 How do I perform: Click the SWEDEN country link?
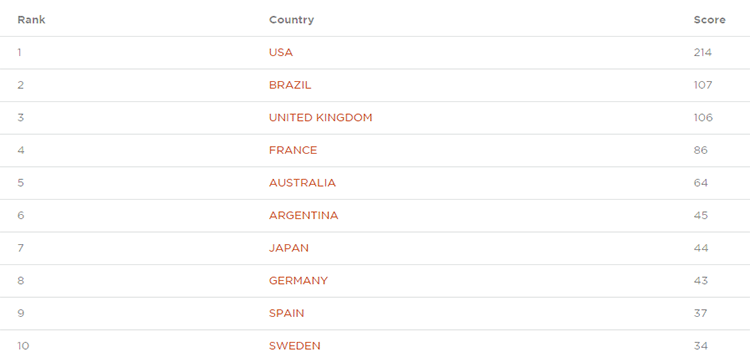(x=295, y=346)
